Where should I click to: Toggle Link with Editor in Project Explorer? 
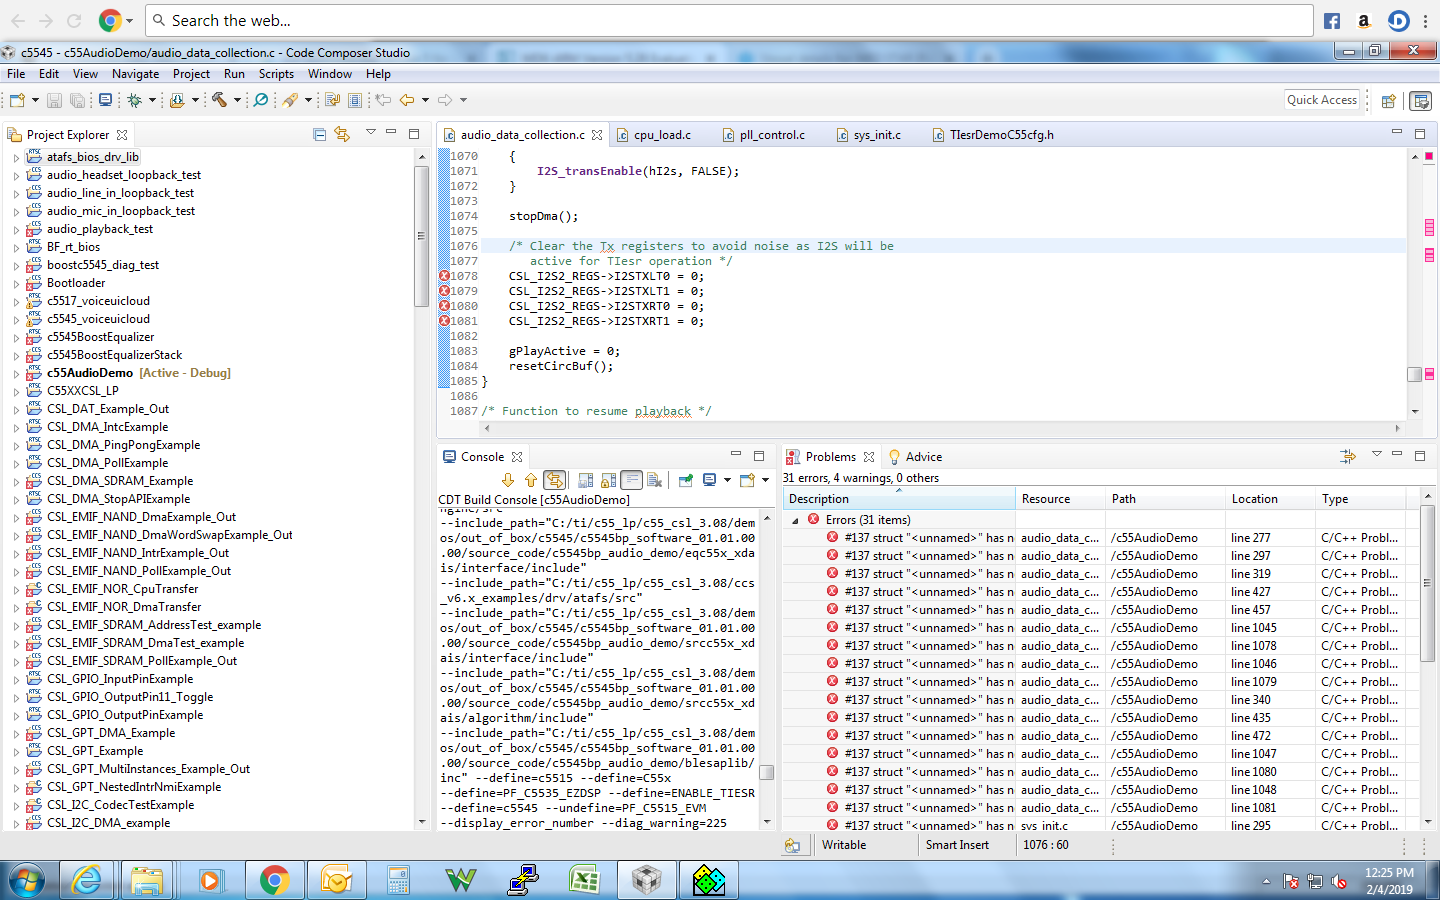click(342, 134)
